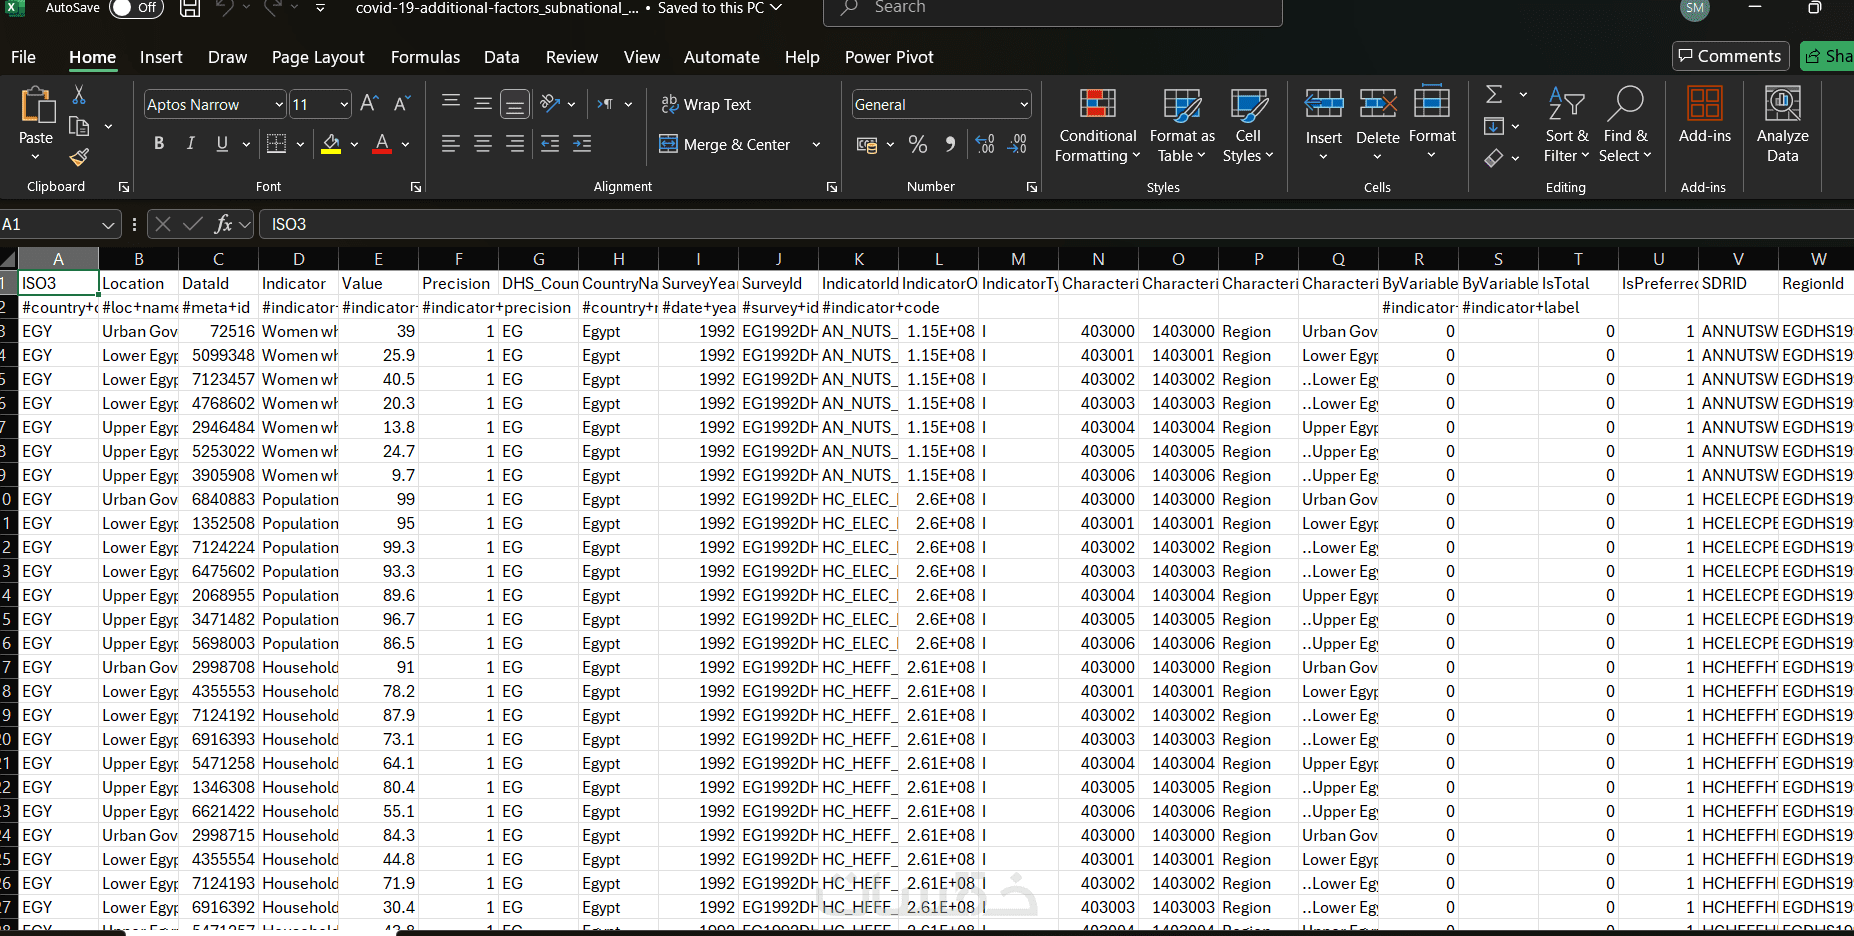Screen dimensions: 1854x936
Task: Toggle Bold formatting
Action: pos(159,144)
